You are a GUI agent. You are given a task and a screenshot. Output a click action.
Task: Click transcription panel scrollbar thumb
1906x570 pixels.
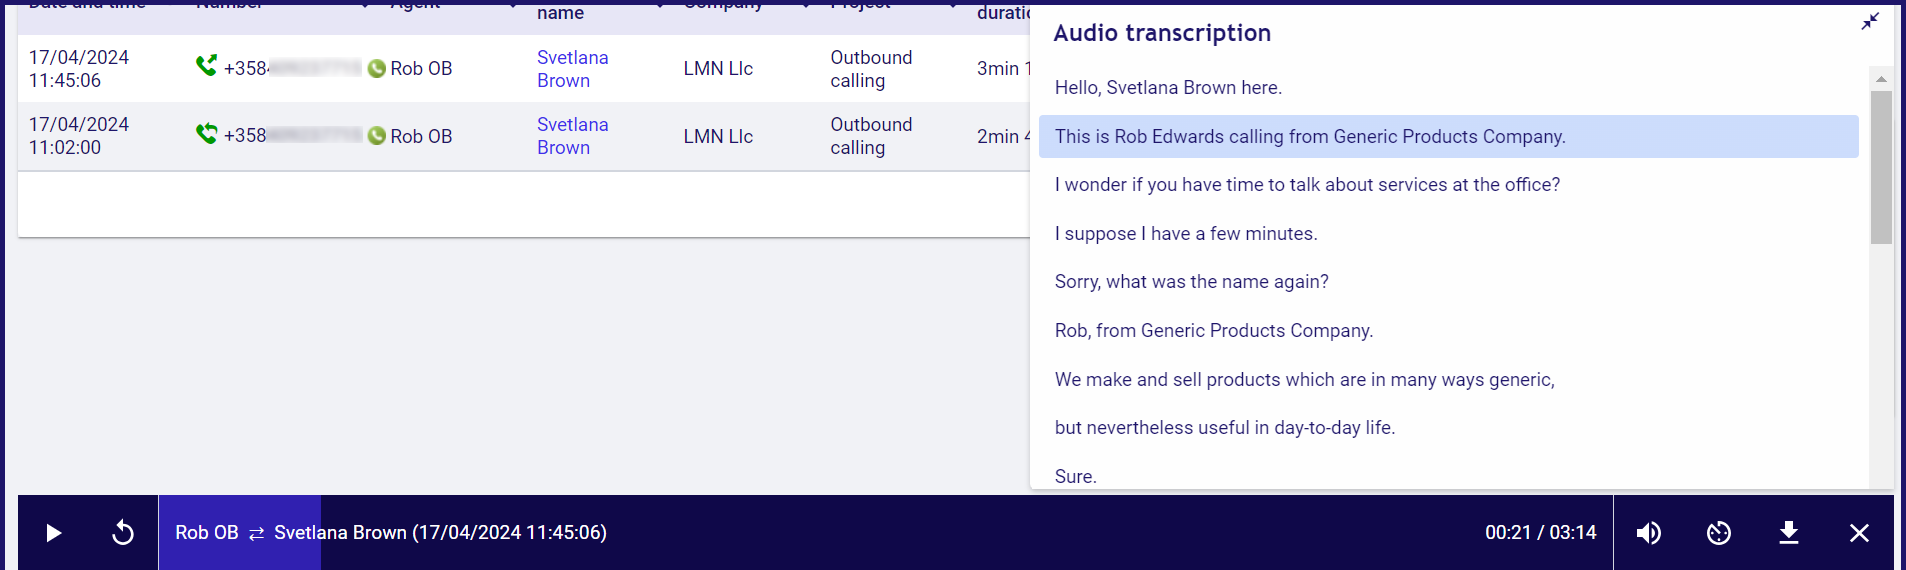pyautogui.click(x=1881, y=168)
